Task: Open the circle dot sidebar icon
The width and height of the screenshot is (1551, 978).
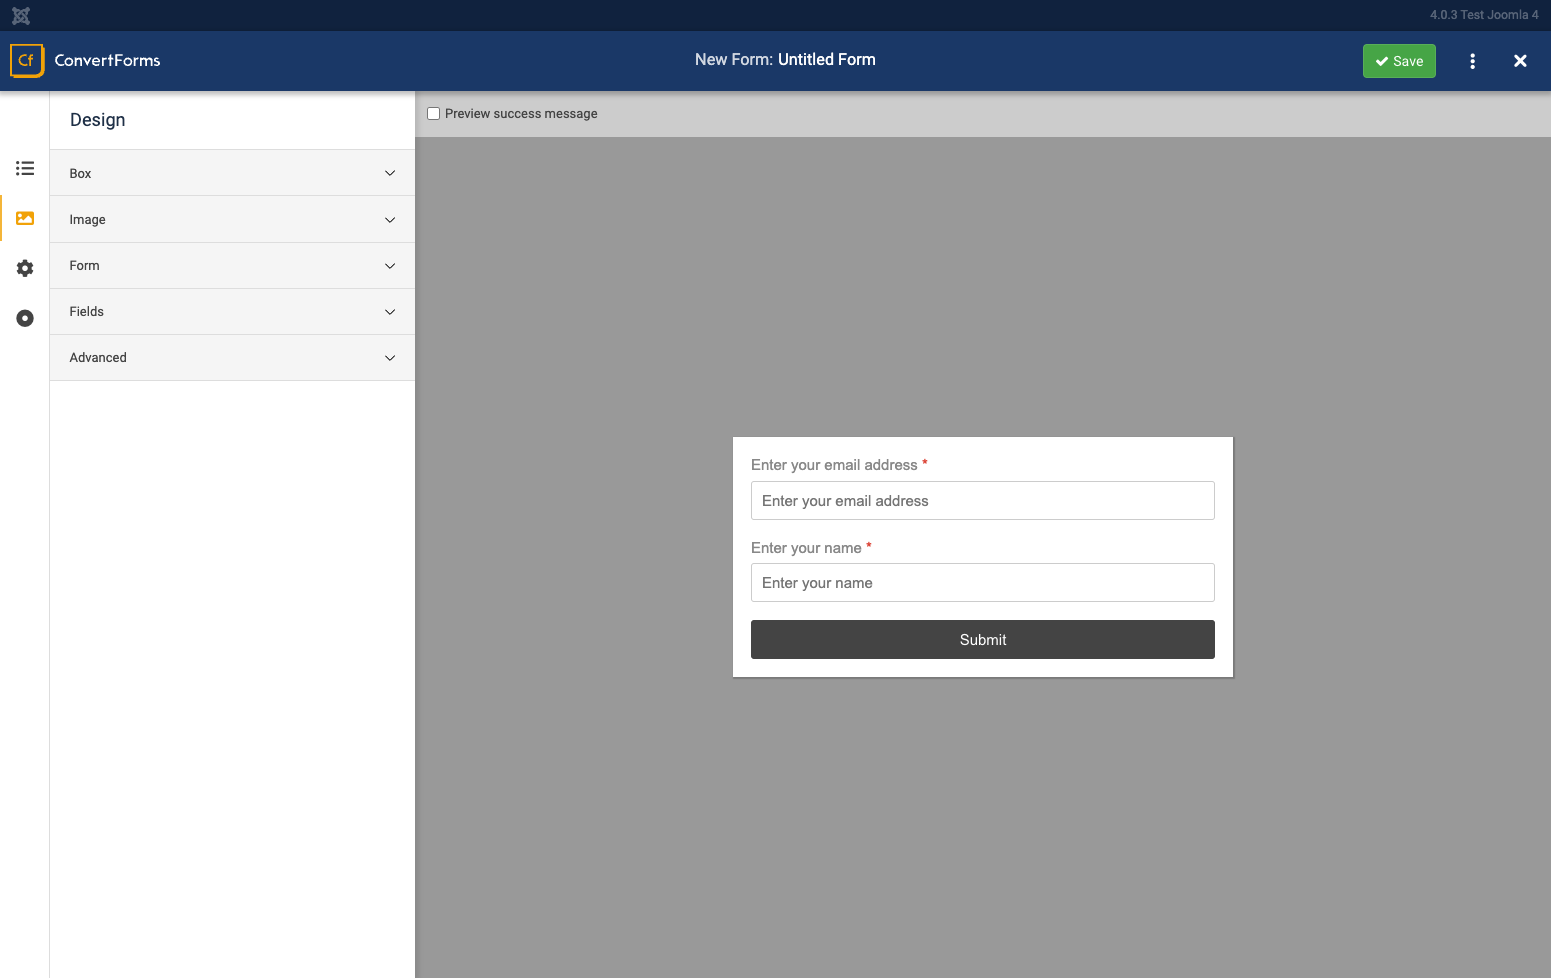Action: (25, 318)
